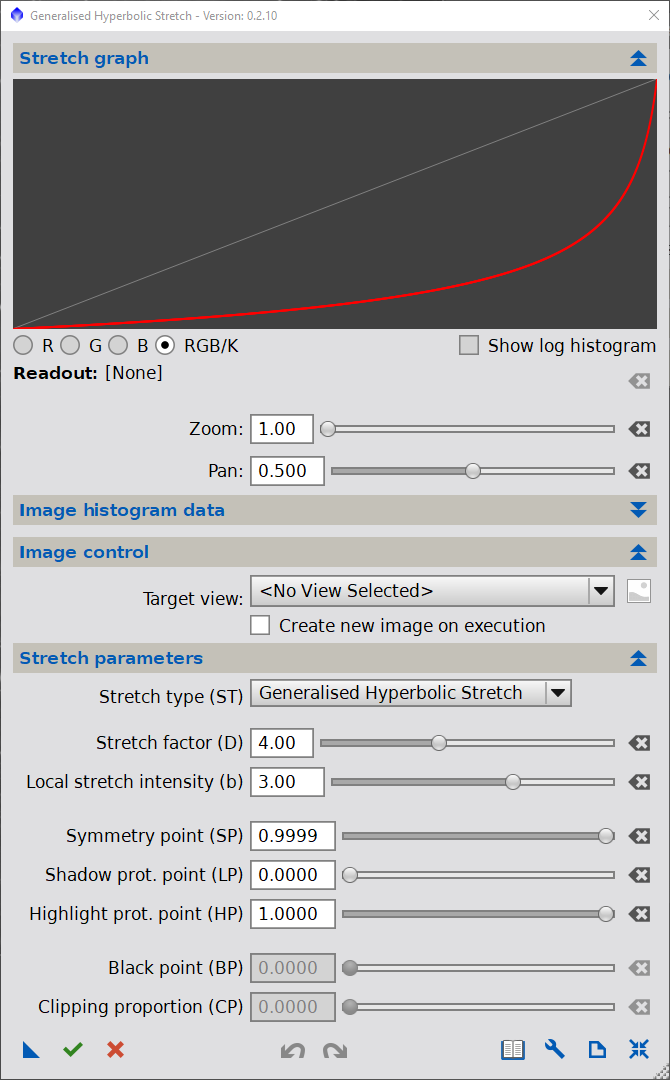The image size is (670, 1080).
Task: Collapse the Stretch graph section
Action: pyautogui.click(x=639, y=58)
